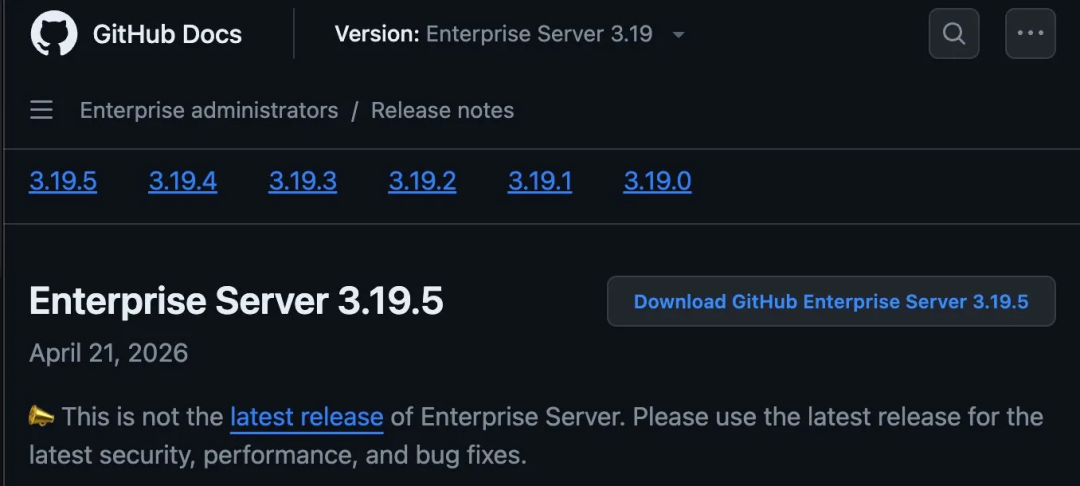Open the GitHub Docs home title

coord(167,34)
